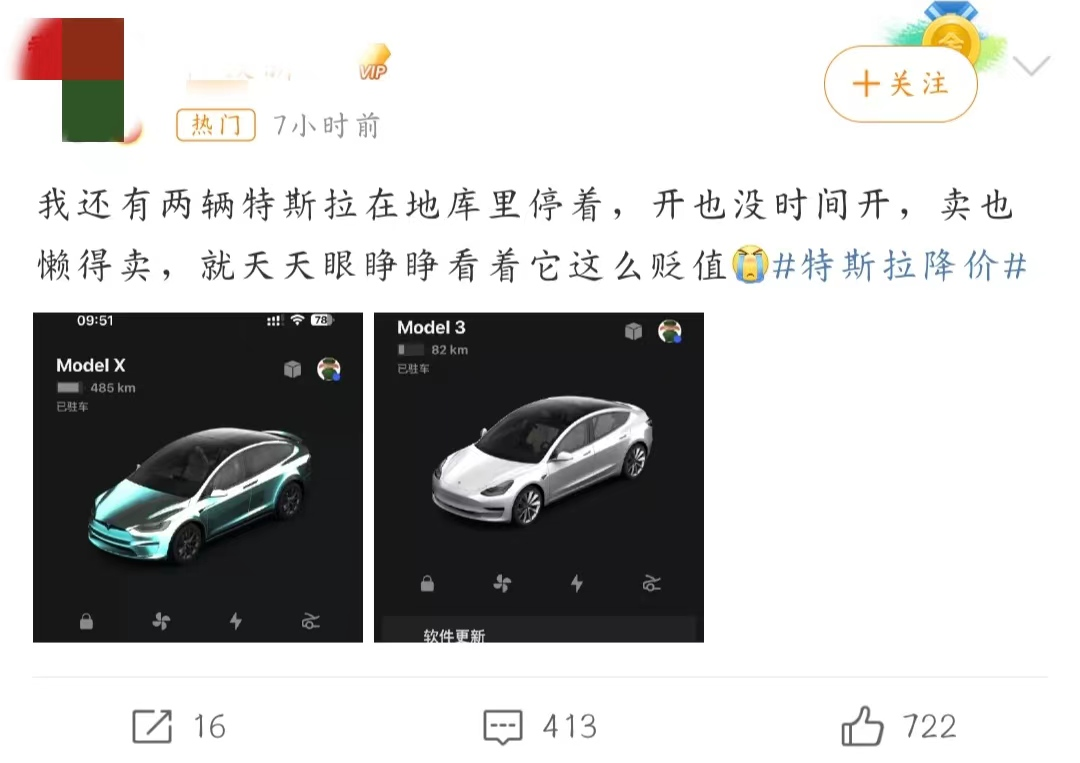Tap the charging bolt icon under Model 3
Viewport: 1080px width, 763px height.
point(577,583)
